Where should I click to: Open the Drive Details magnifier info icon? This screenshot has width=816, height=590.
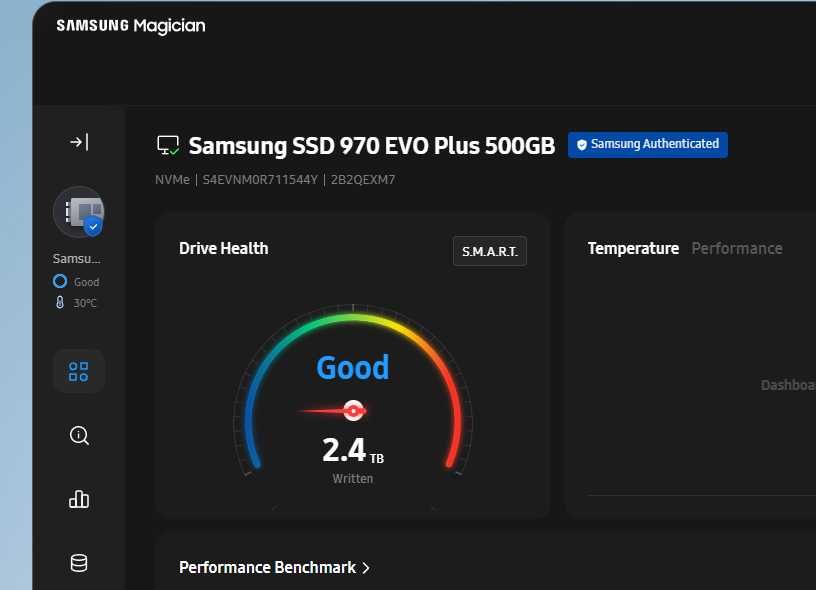[x=79, y=435]
